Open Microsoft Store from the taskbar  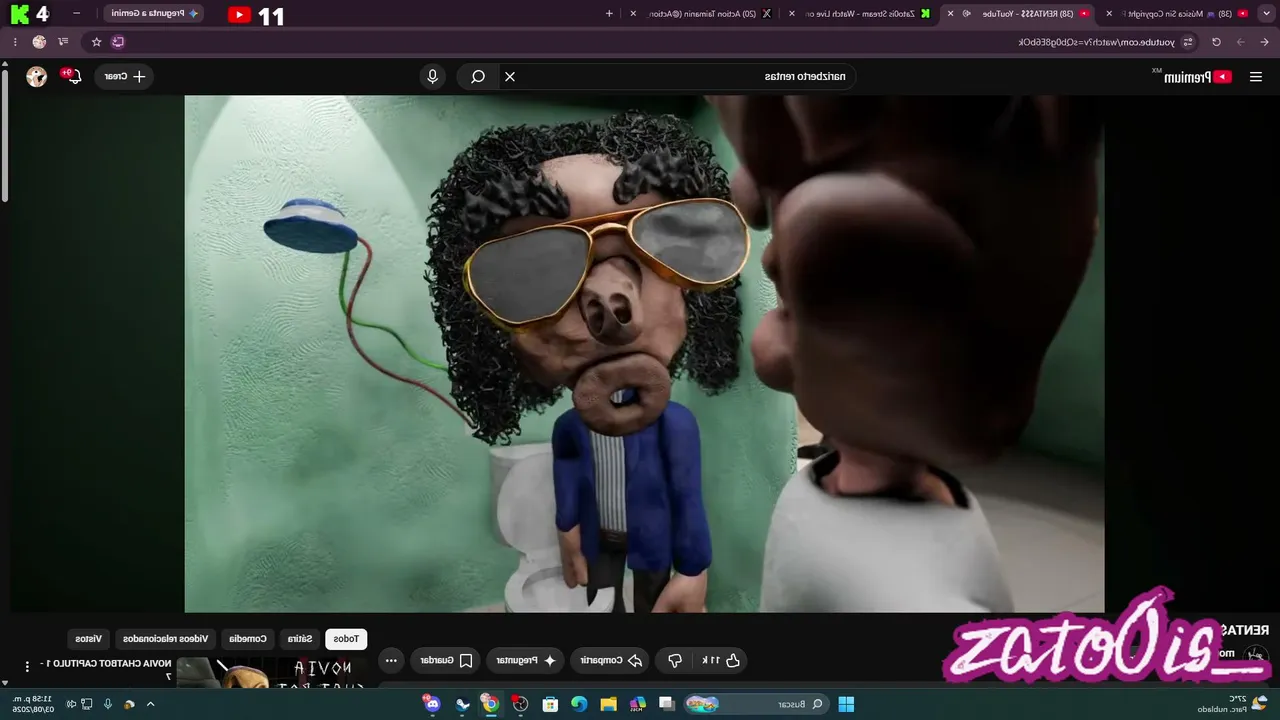click(x=550, y=704)
